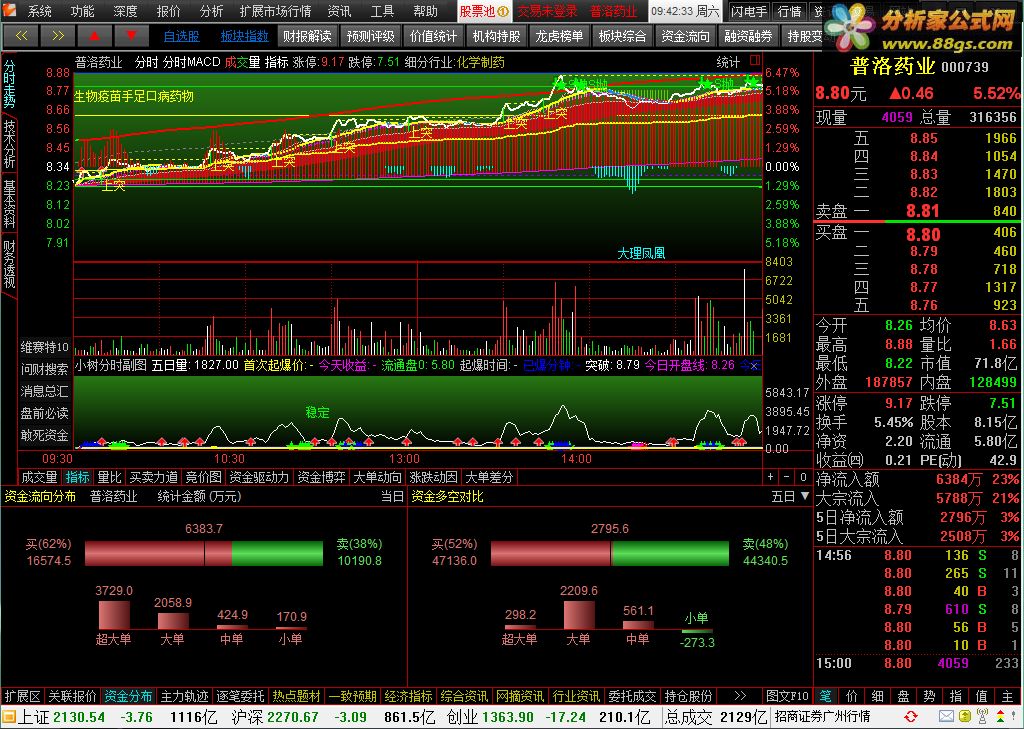Viewport: 1024px width, 729px height.
Task: Click the small red square icon beside 统计
Action: point(755,61)
